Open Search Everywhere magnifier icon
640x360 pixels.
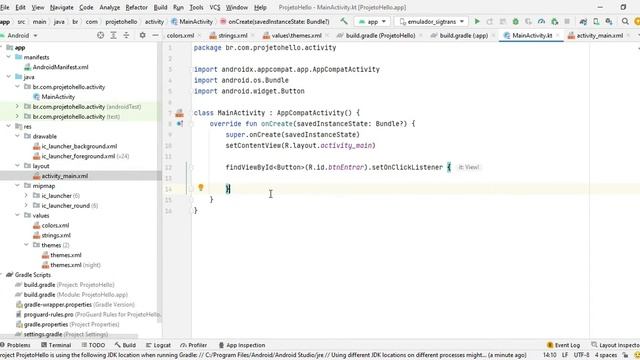pos(625,22)
